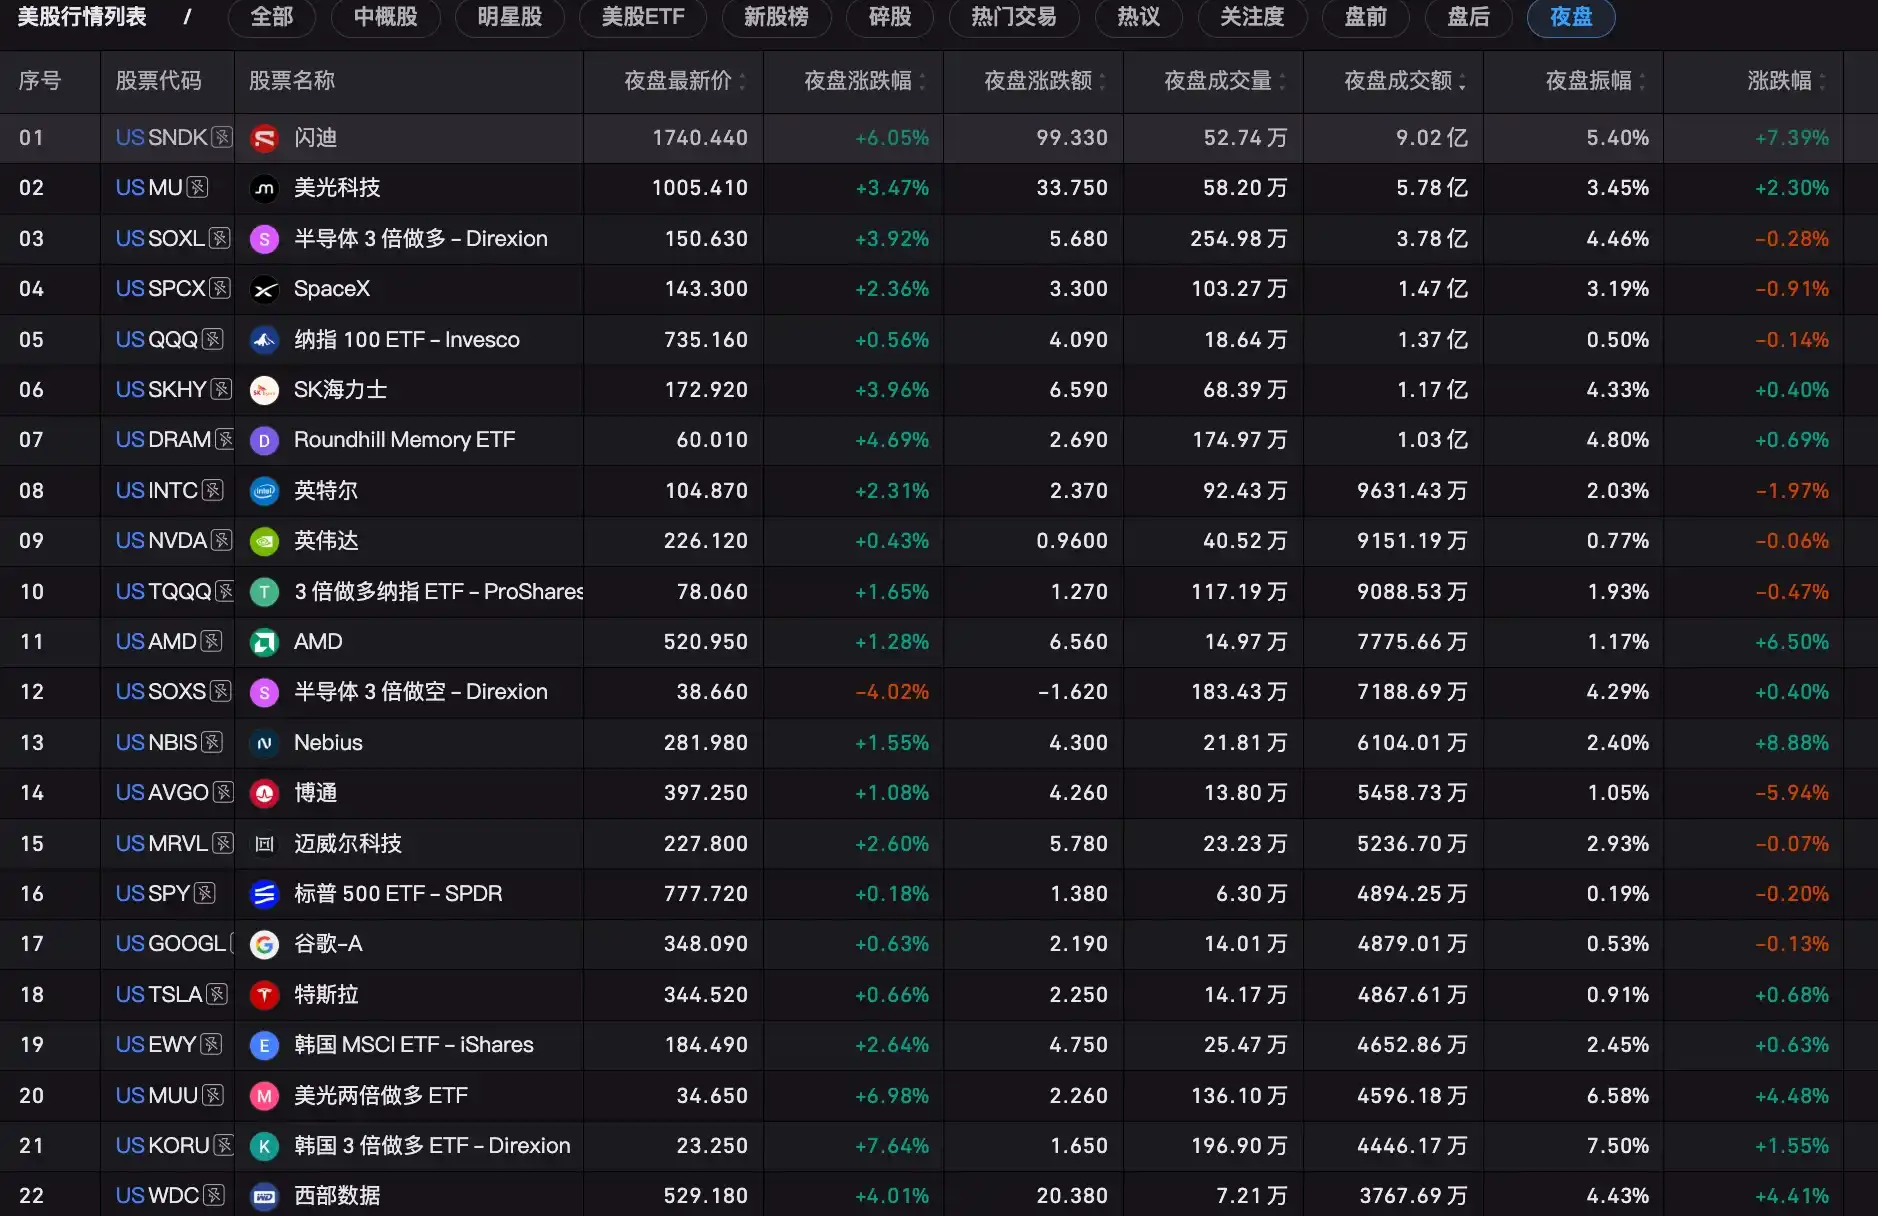Screen dimensions: 1878x1216
Task: Switch to the 盘后 tab
Action: (x=1469, y=17)
